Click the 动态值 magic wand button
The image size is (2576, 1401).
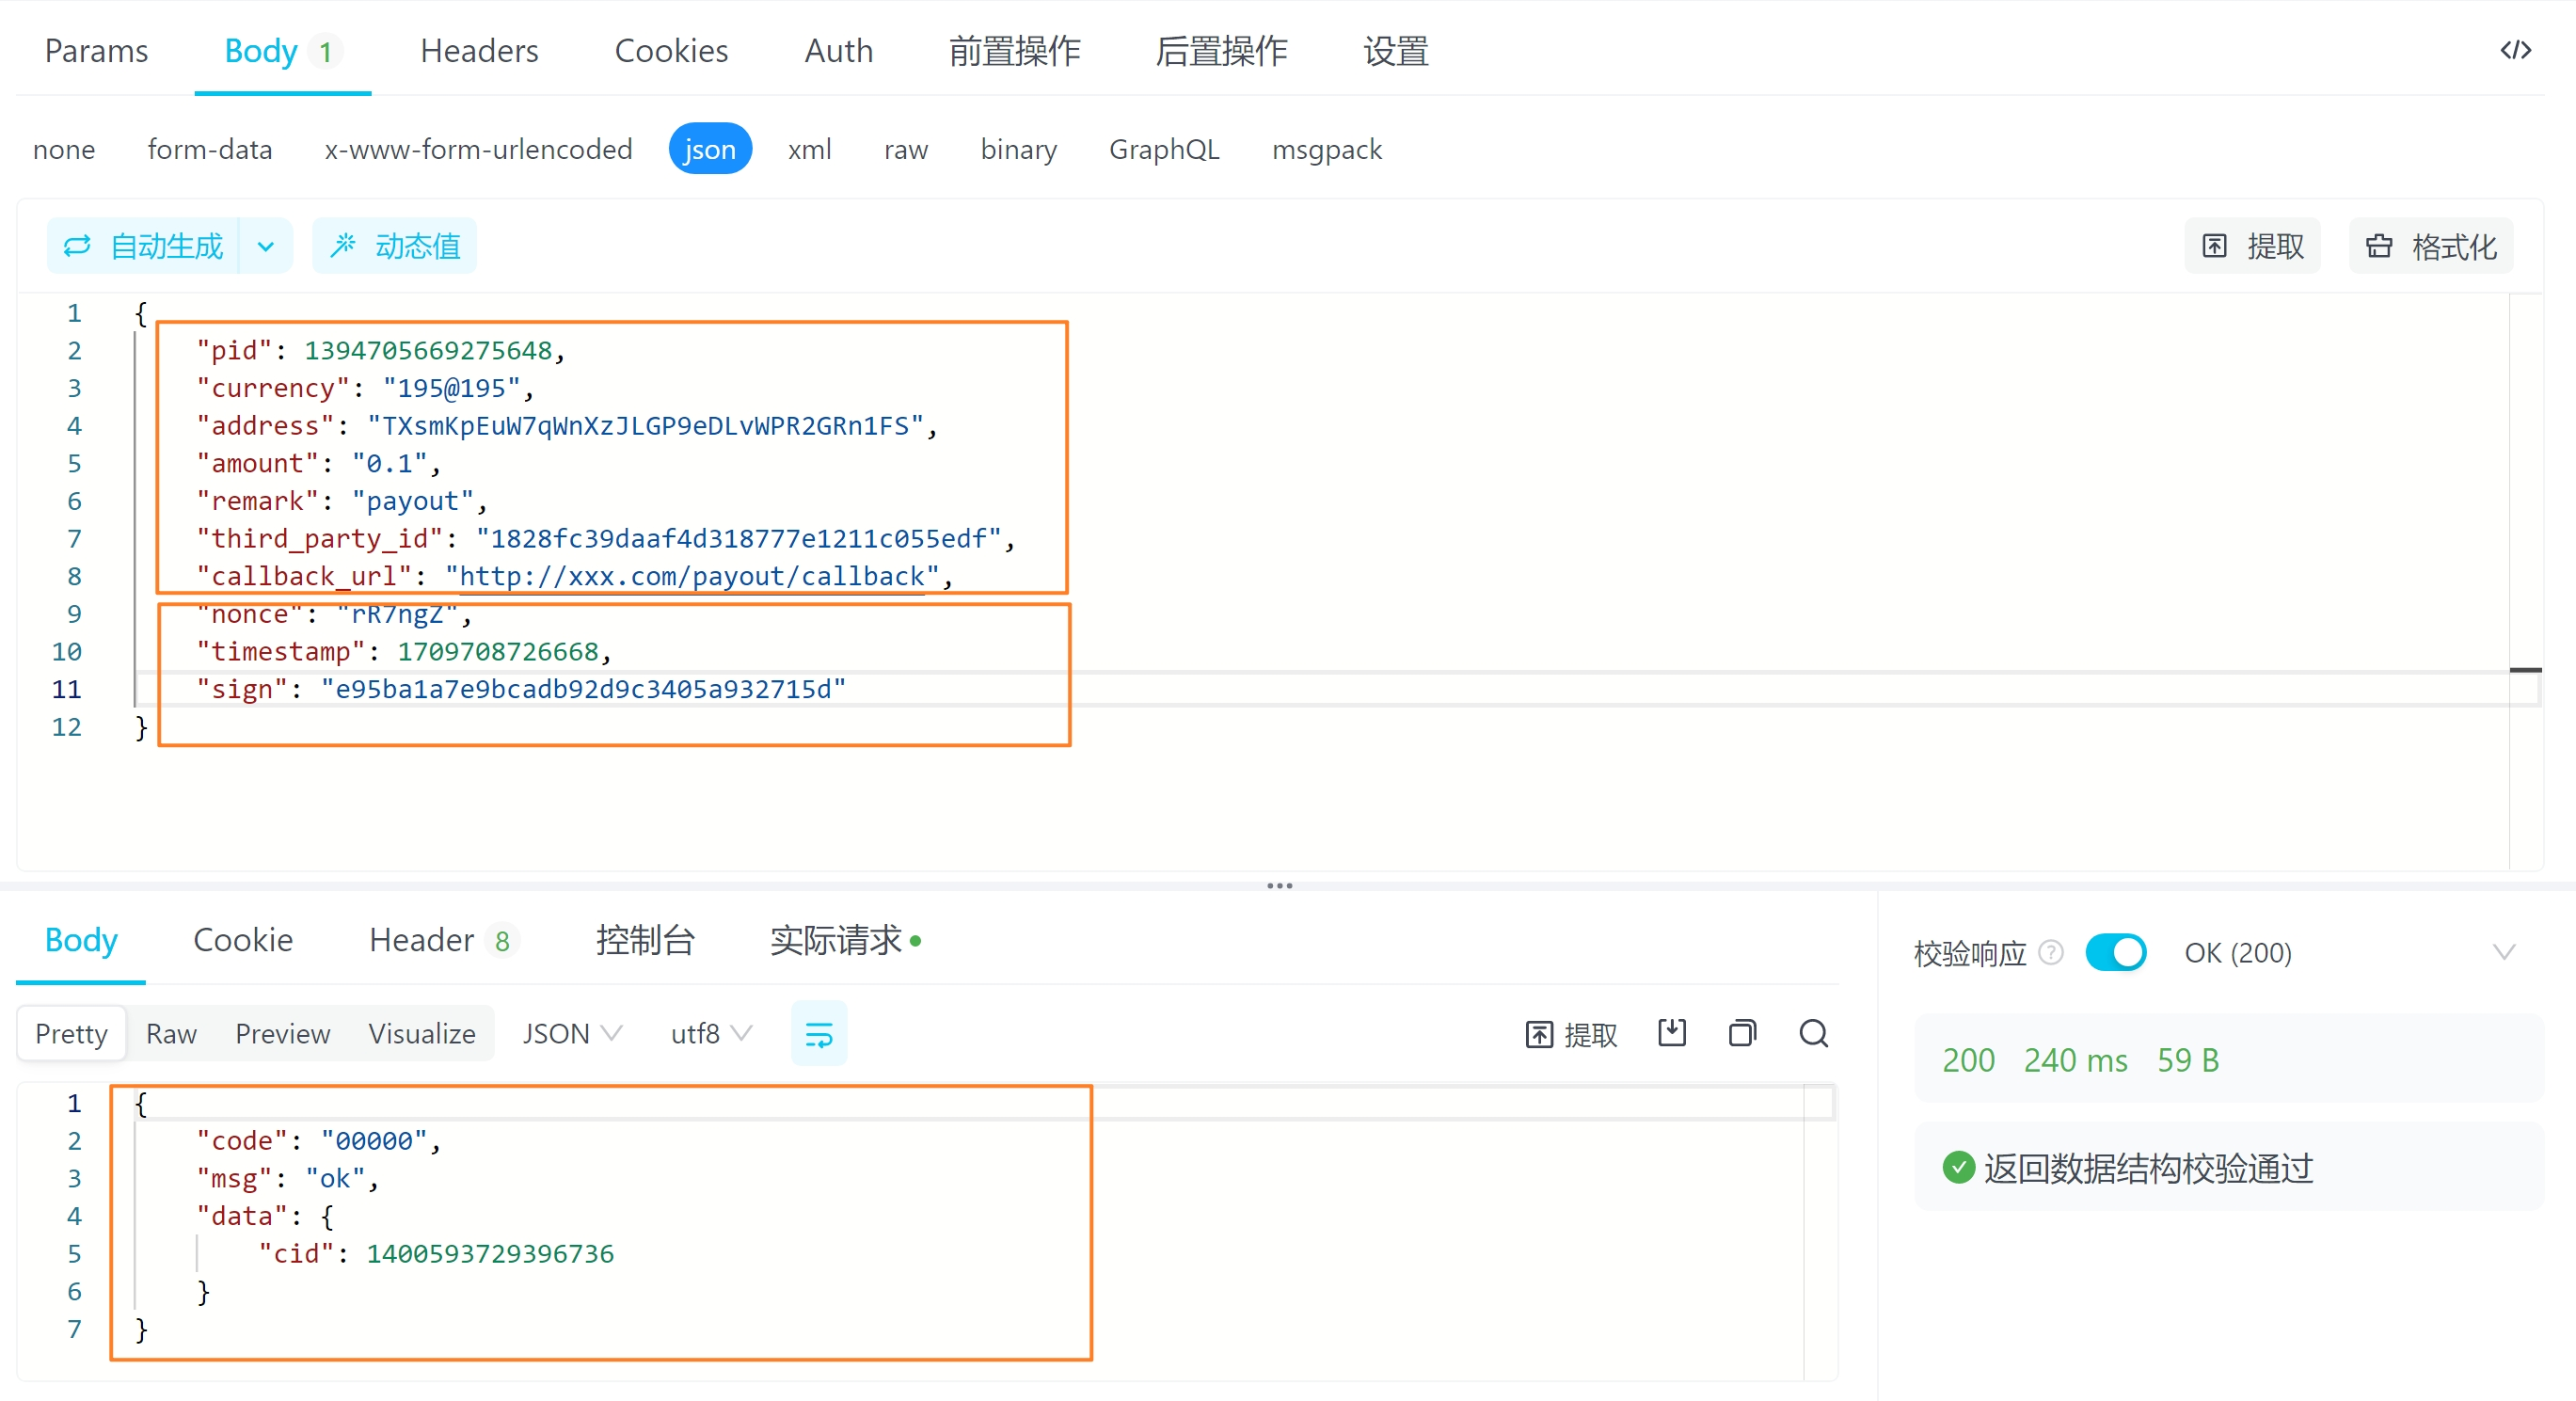point(395,246)
